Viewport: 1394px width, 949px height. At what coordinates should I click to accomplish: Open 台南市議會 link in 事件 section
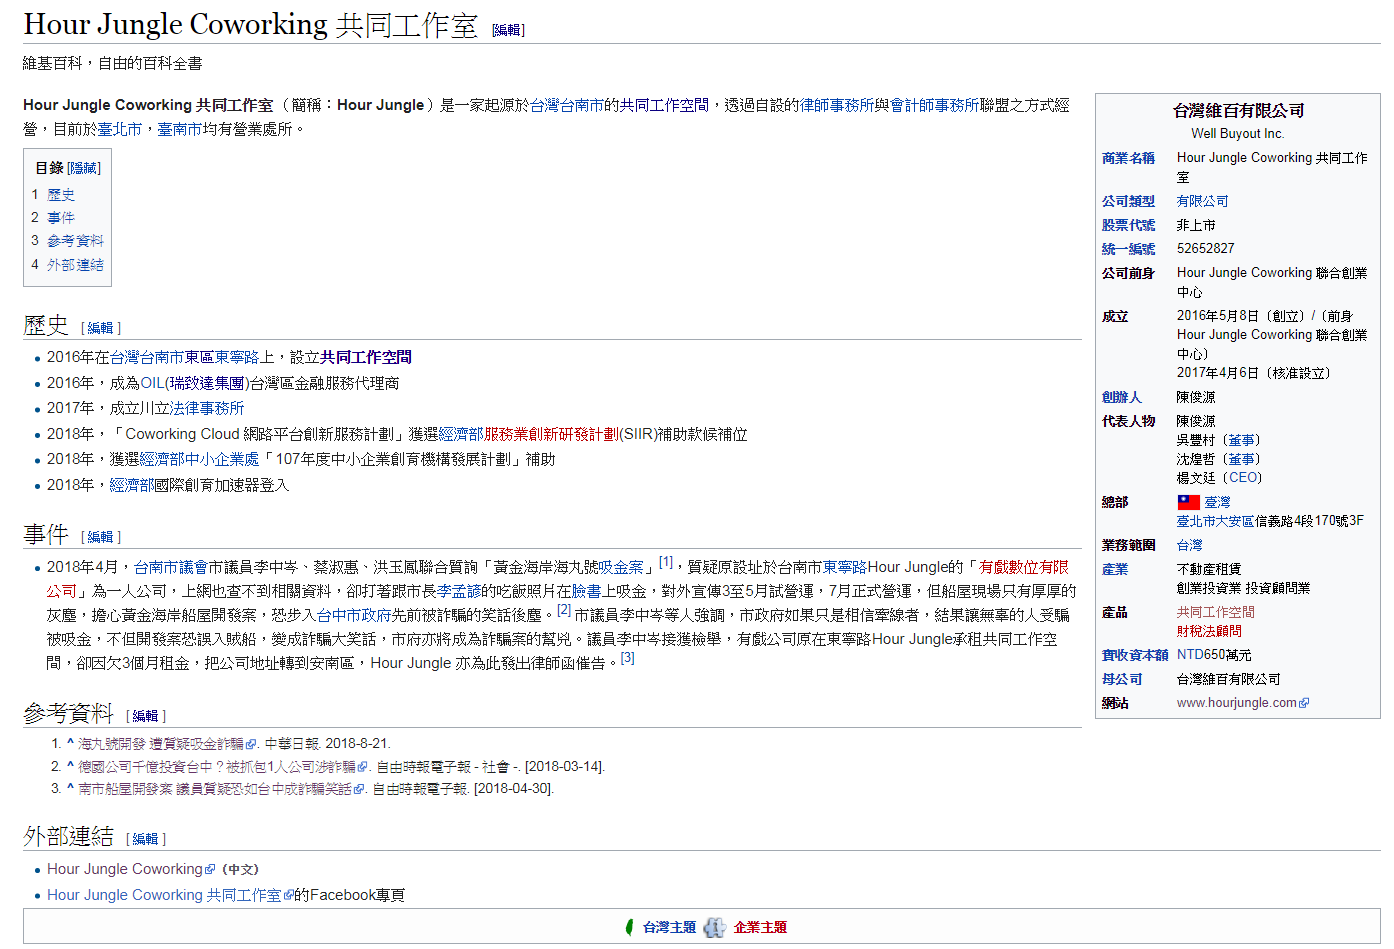pyautogui.click(x=170, y=567)
